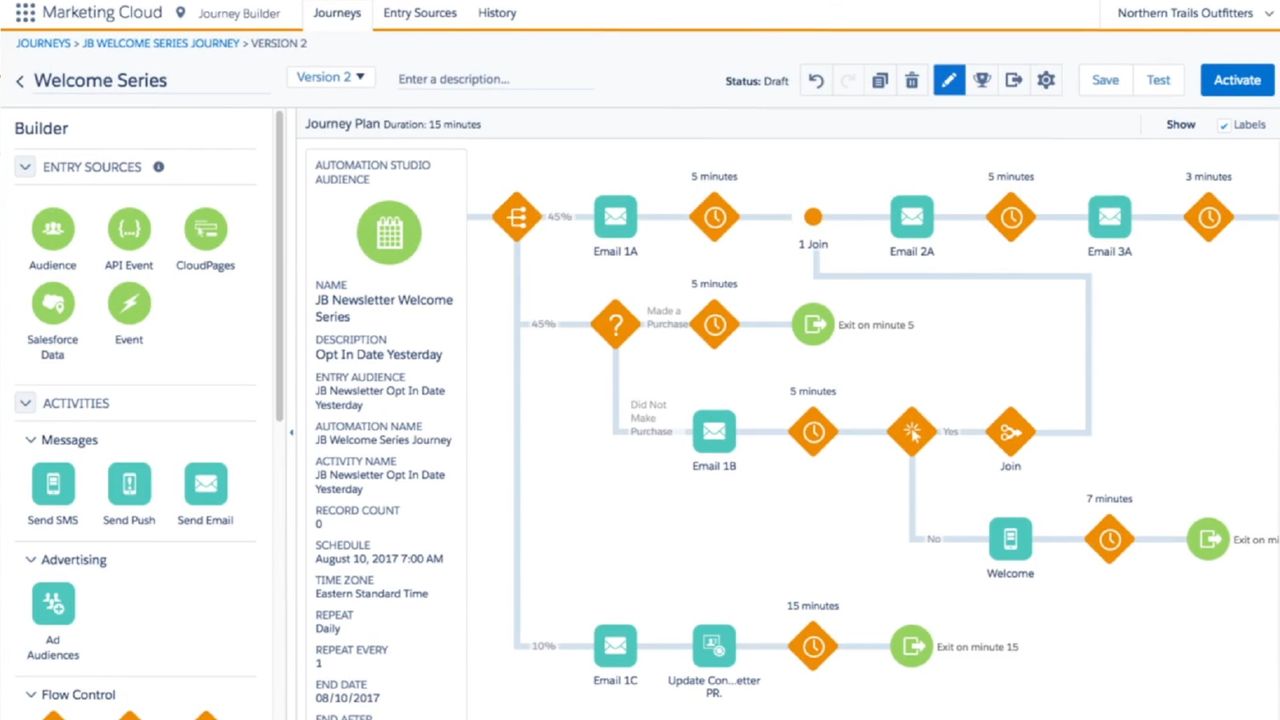Select the random split diamond node
The width and height of the screenshot is (1280, 720).
[517, 216]
